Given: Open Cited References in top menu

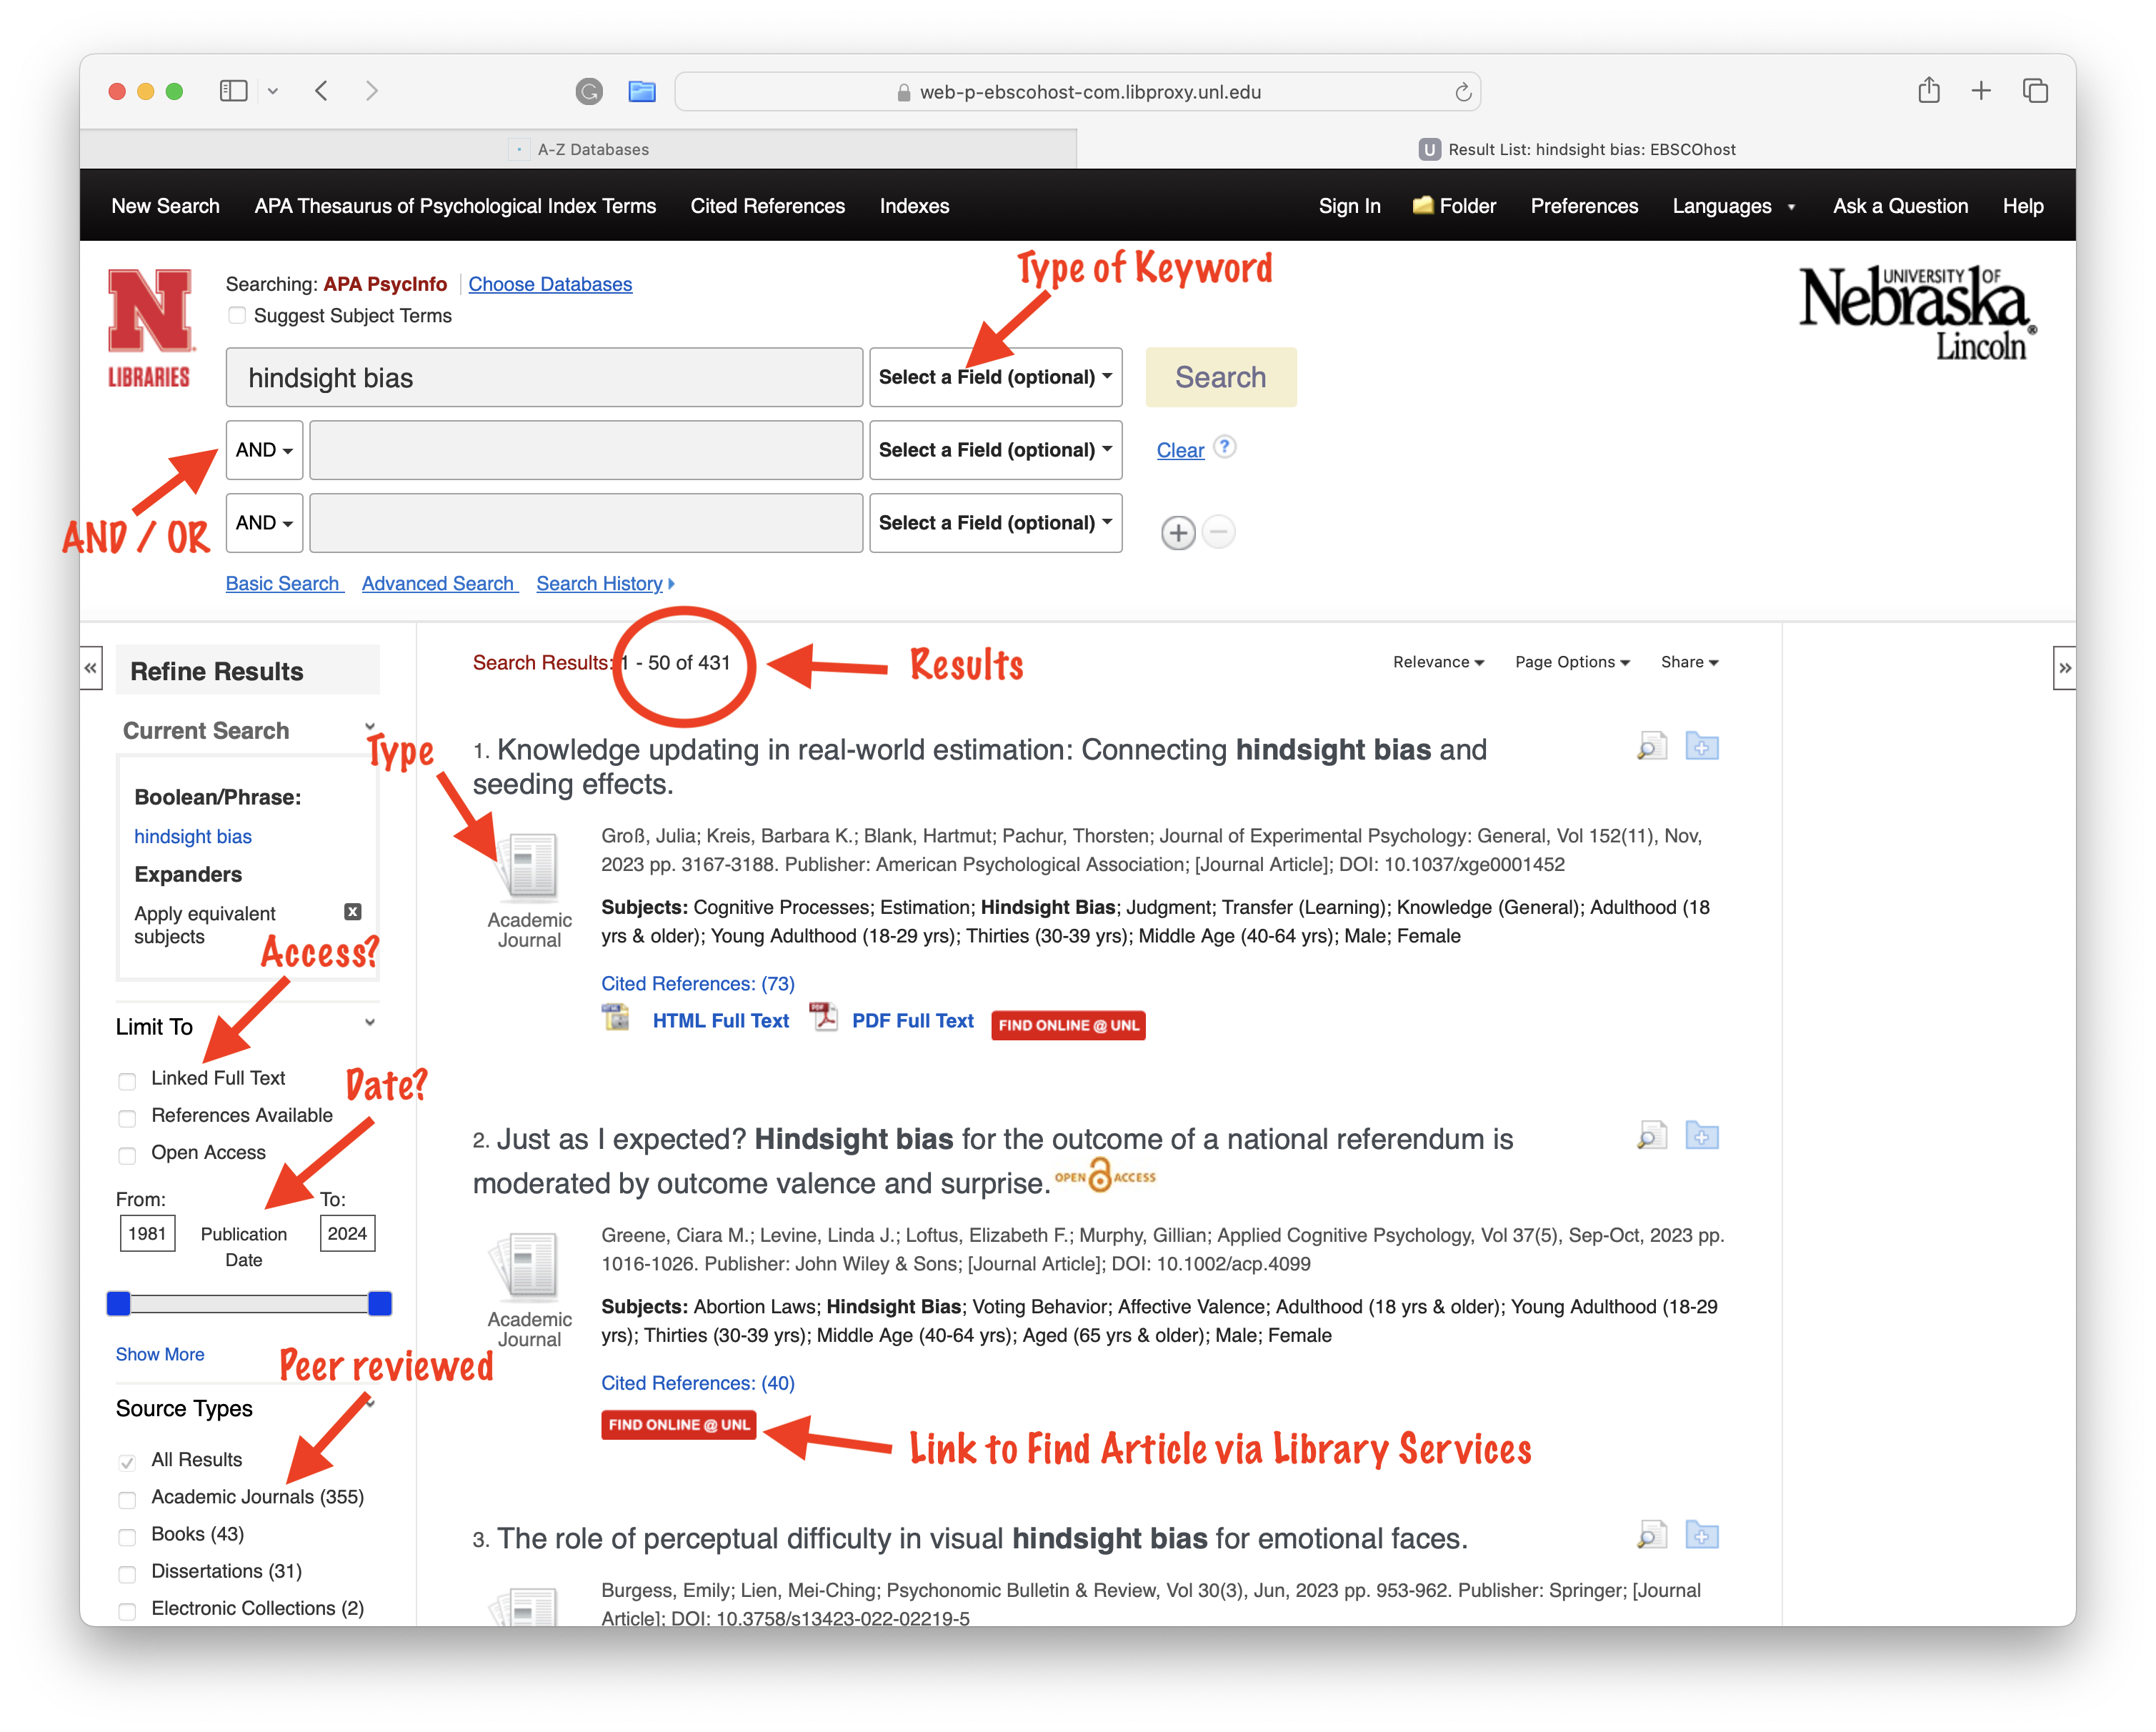Looking at the screenshot, I should (x=767, y=206).
